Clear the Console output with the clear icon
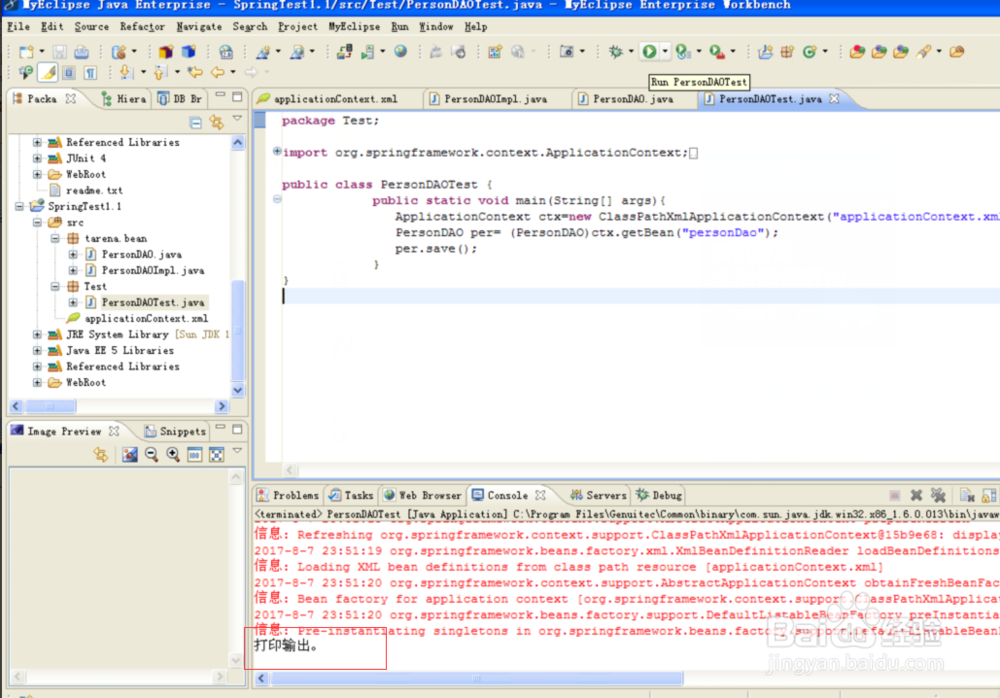The image size is (1000, 698). (965, 494)
